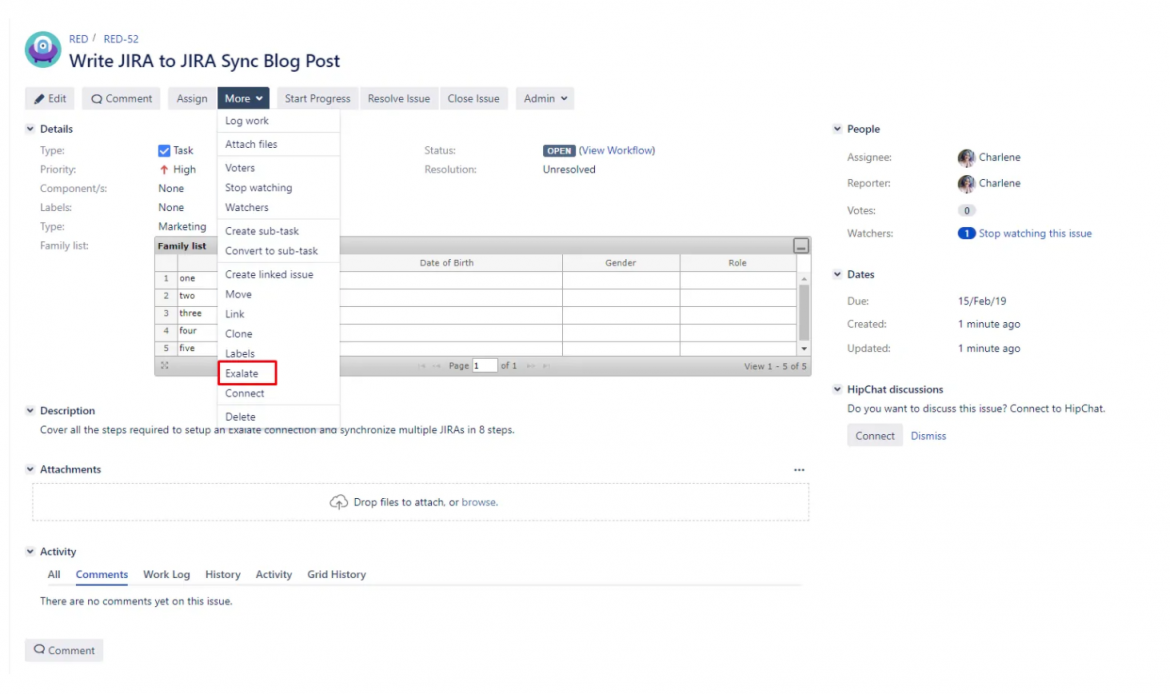The height and width of the screenshot is (694, 1170).
Task: Dismiss the HipChat discussions prompt
Action: [x=928, y=436]
